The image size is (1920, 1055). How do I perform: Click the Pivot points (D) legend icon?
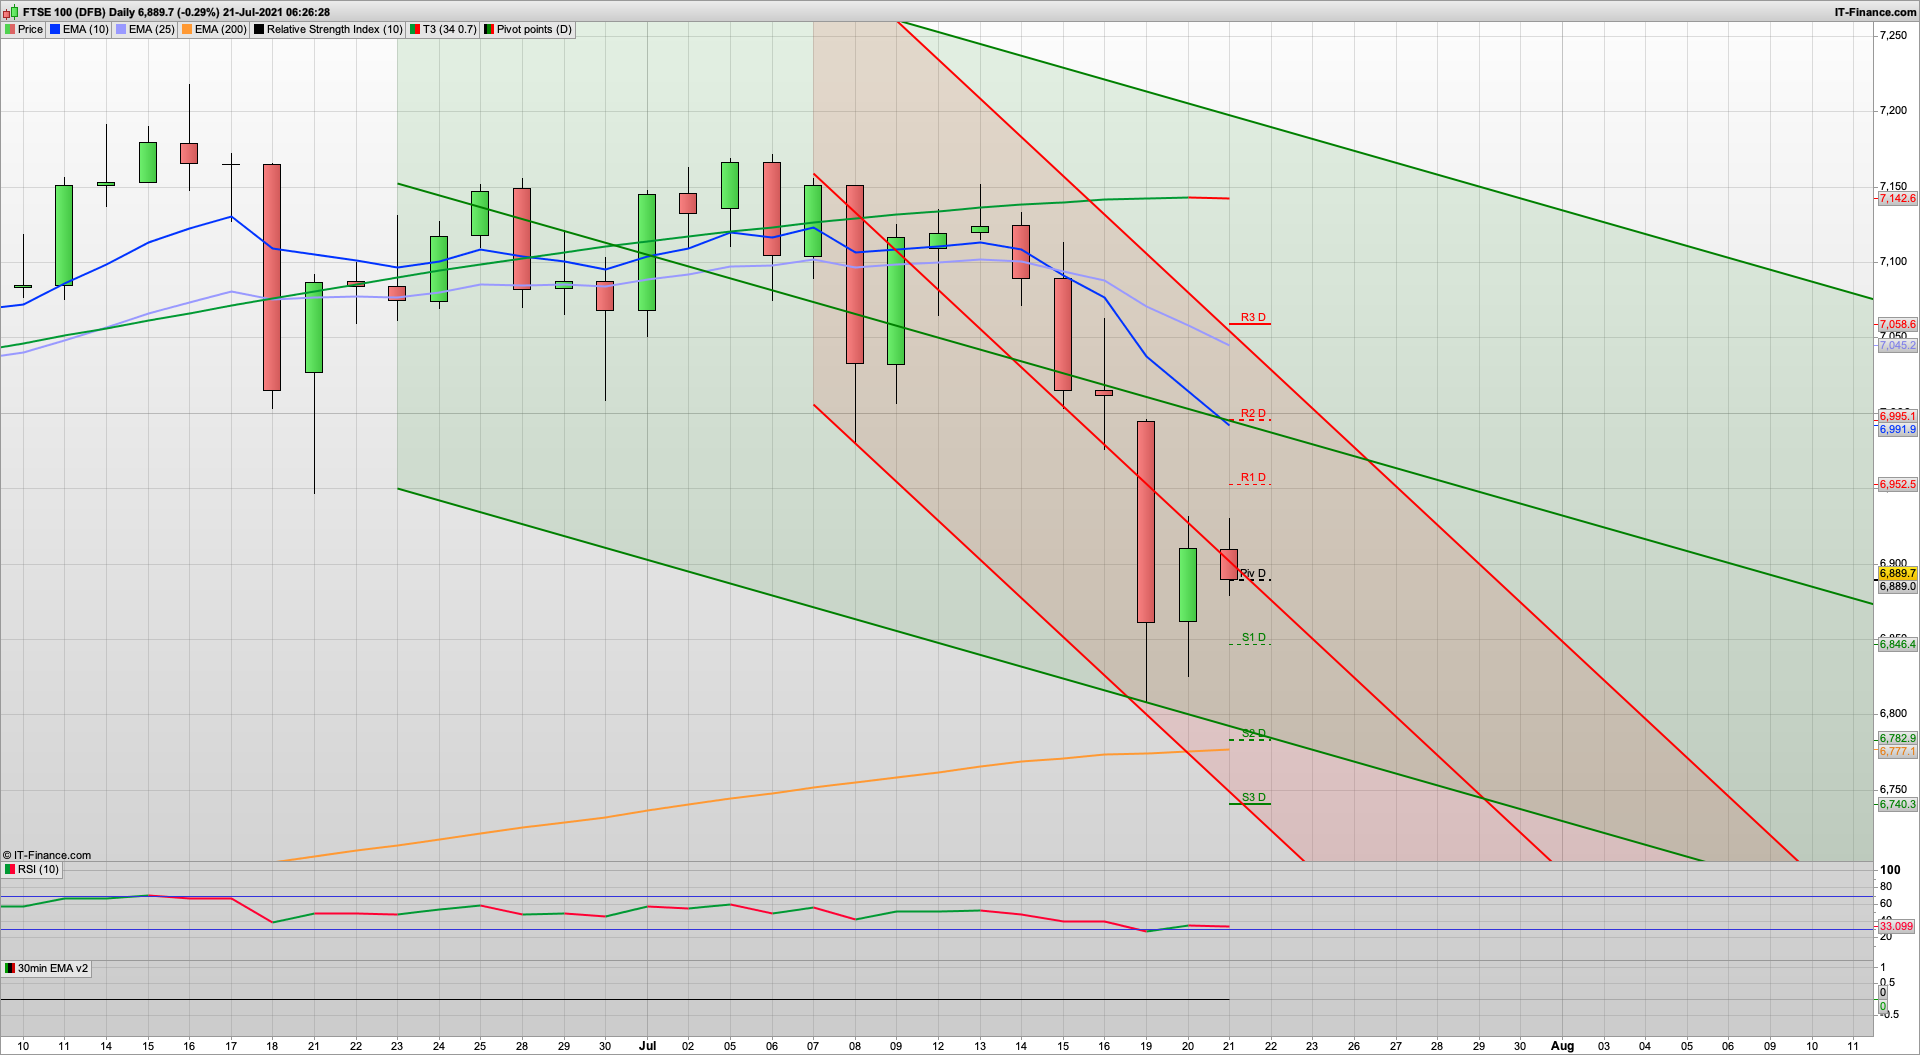point(487,29)
